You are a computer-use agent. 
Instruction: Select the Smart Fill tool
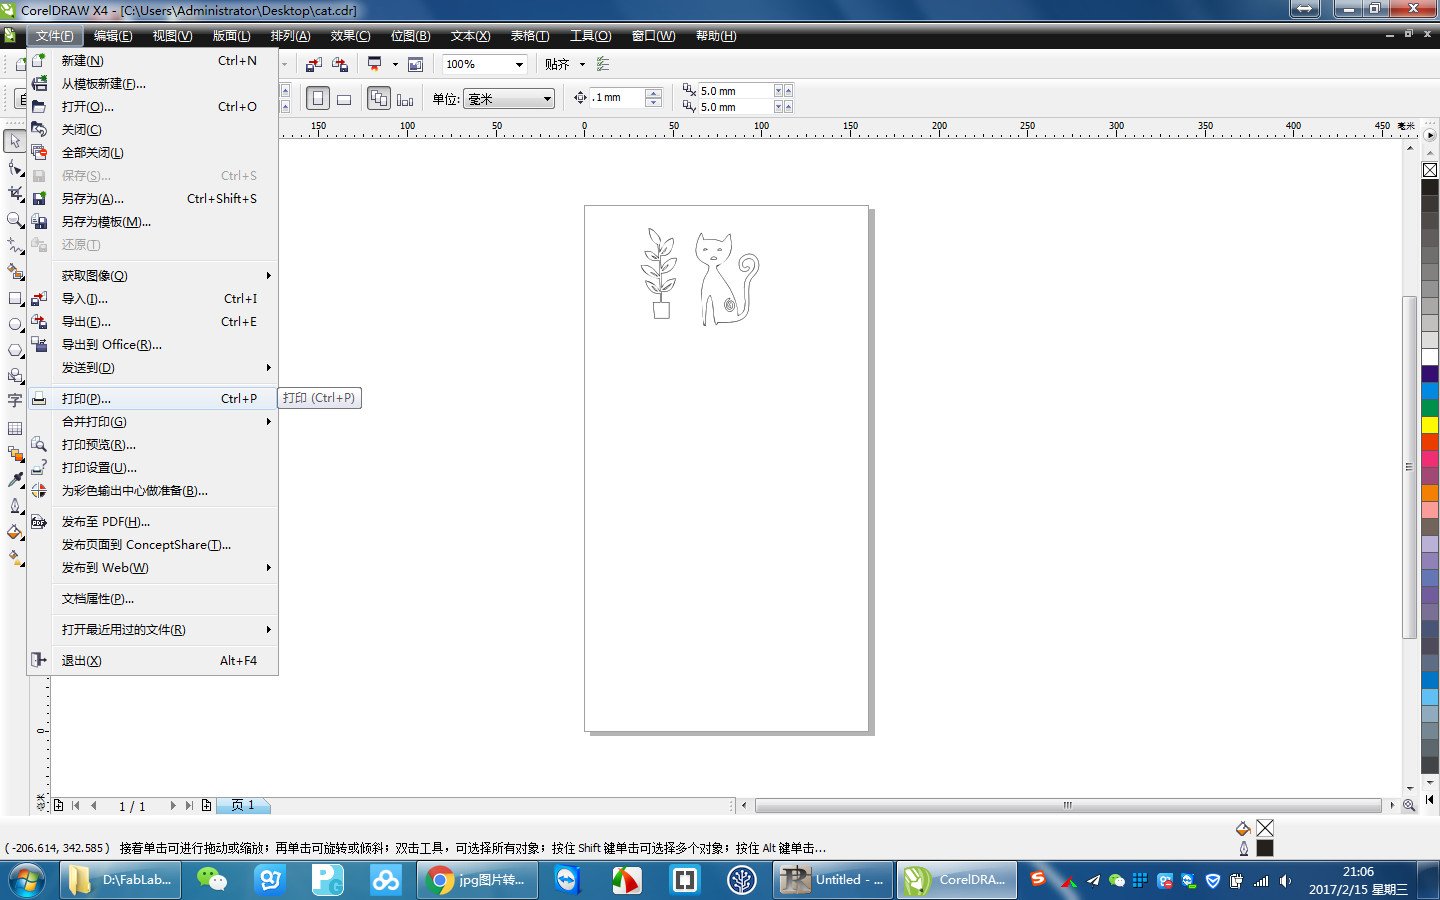tap(15, 271)
